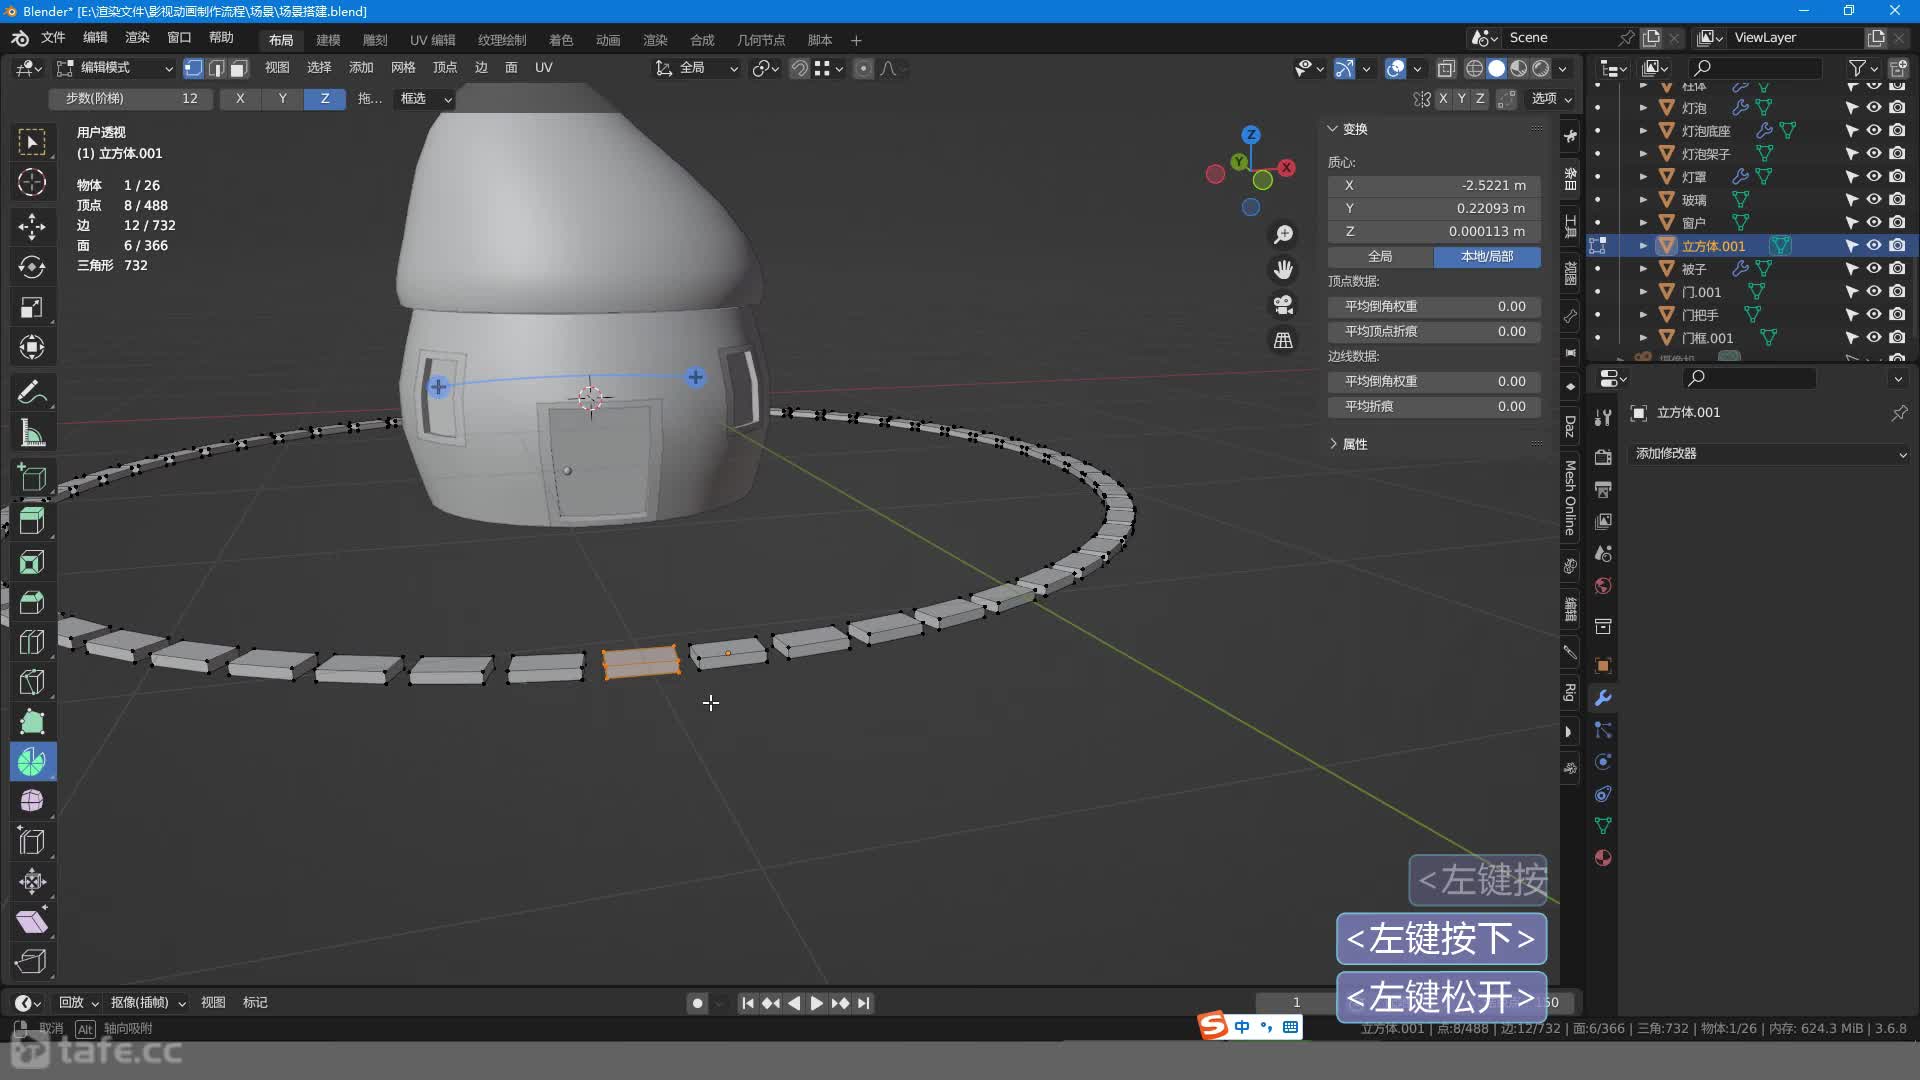This screenshot has width=1920, height=1080.
Task: Click the 质心 X value field
Action: coord(1434,186)
